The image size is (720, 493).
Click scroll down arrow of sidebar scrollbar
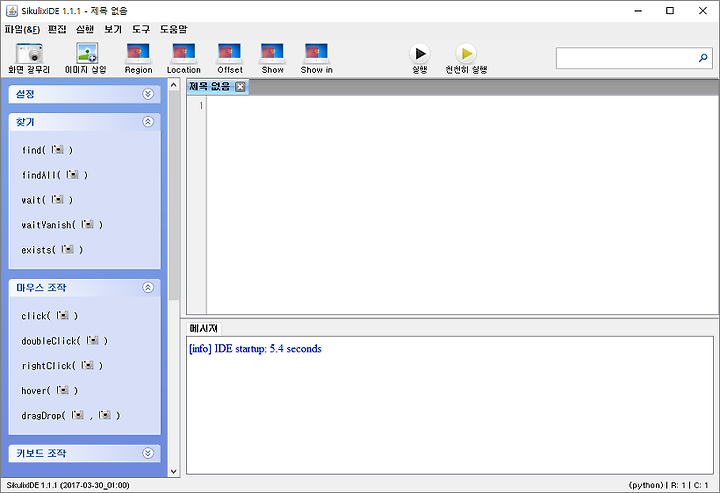(173, 471)
